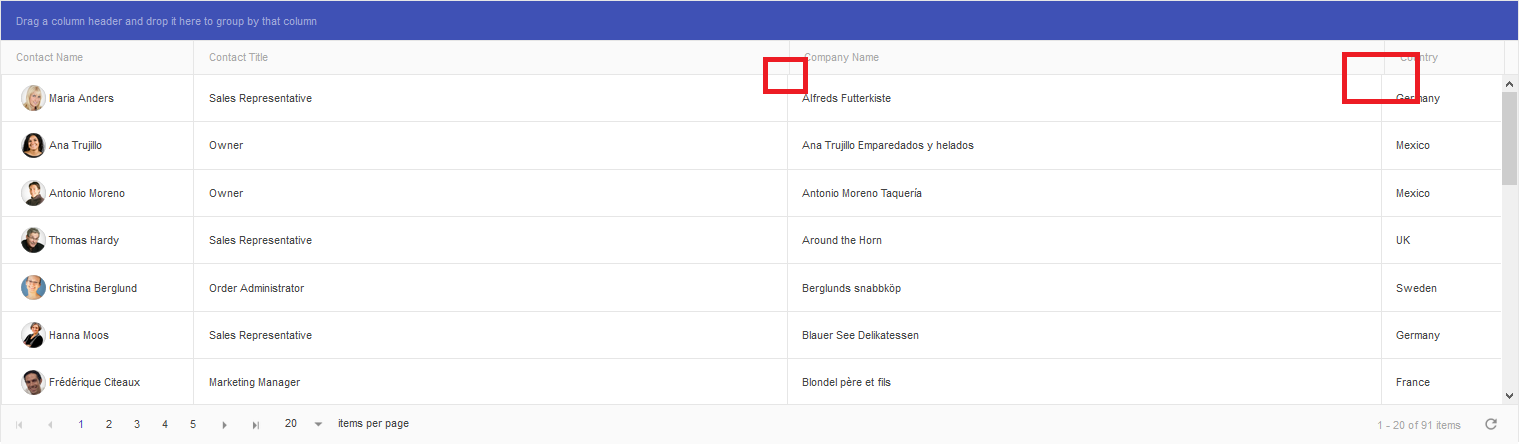This screenshot has width=1520, height=448.
Task: Click Maria Anders' avatar photo
Action: pos(33,98)
